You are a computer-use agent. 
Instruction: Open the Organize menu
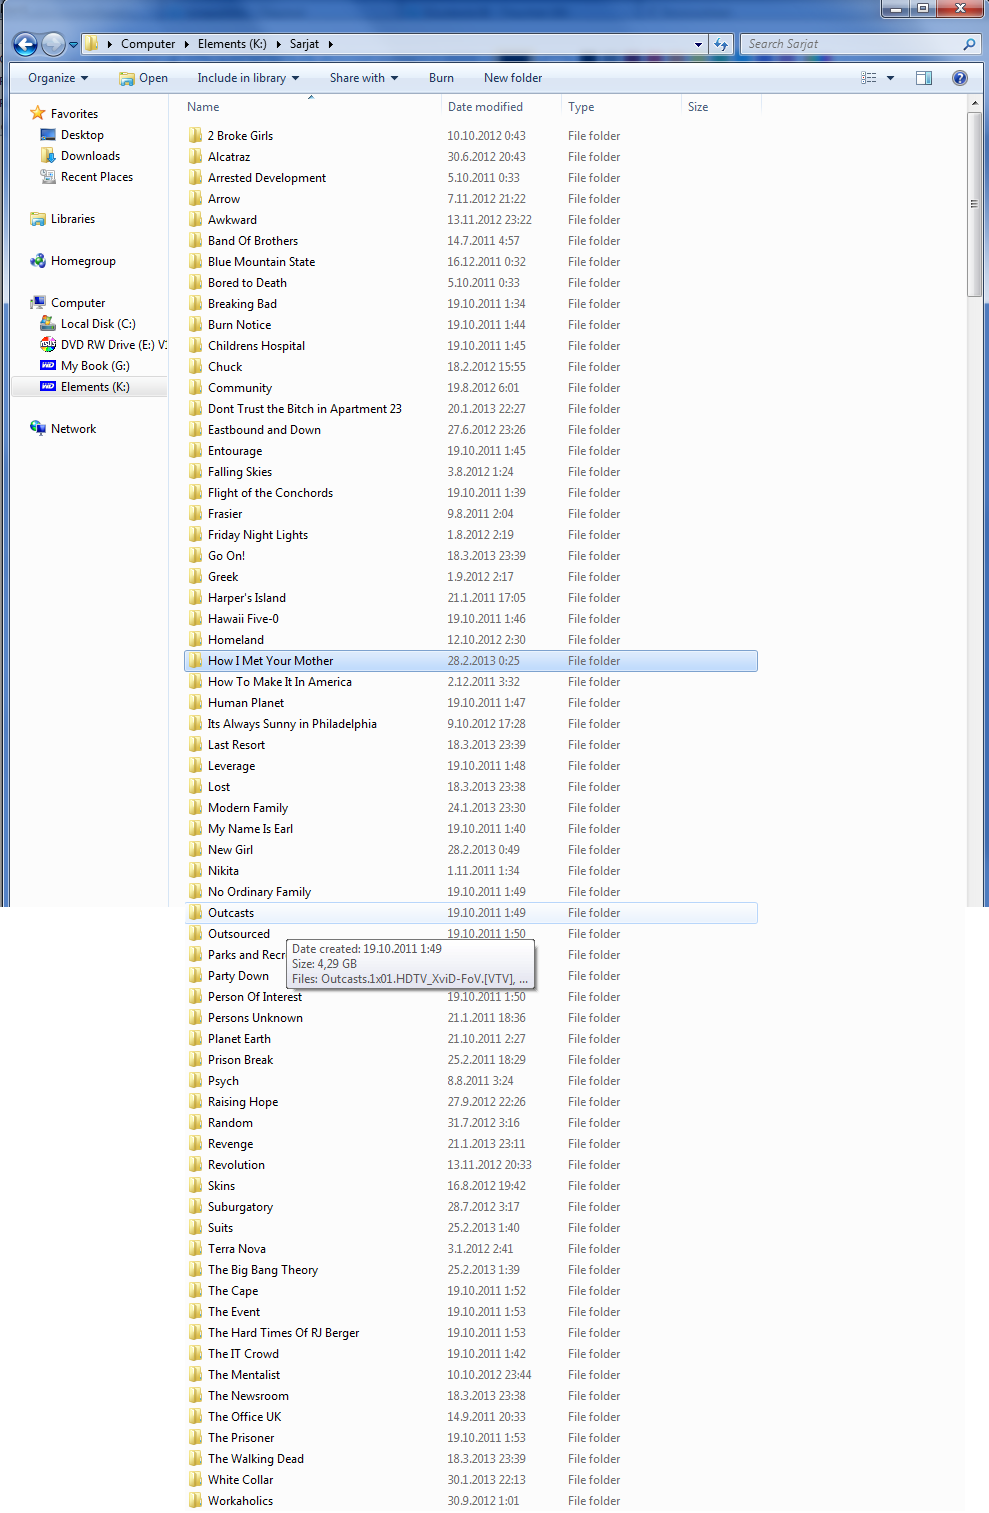click(58, 78)
